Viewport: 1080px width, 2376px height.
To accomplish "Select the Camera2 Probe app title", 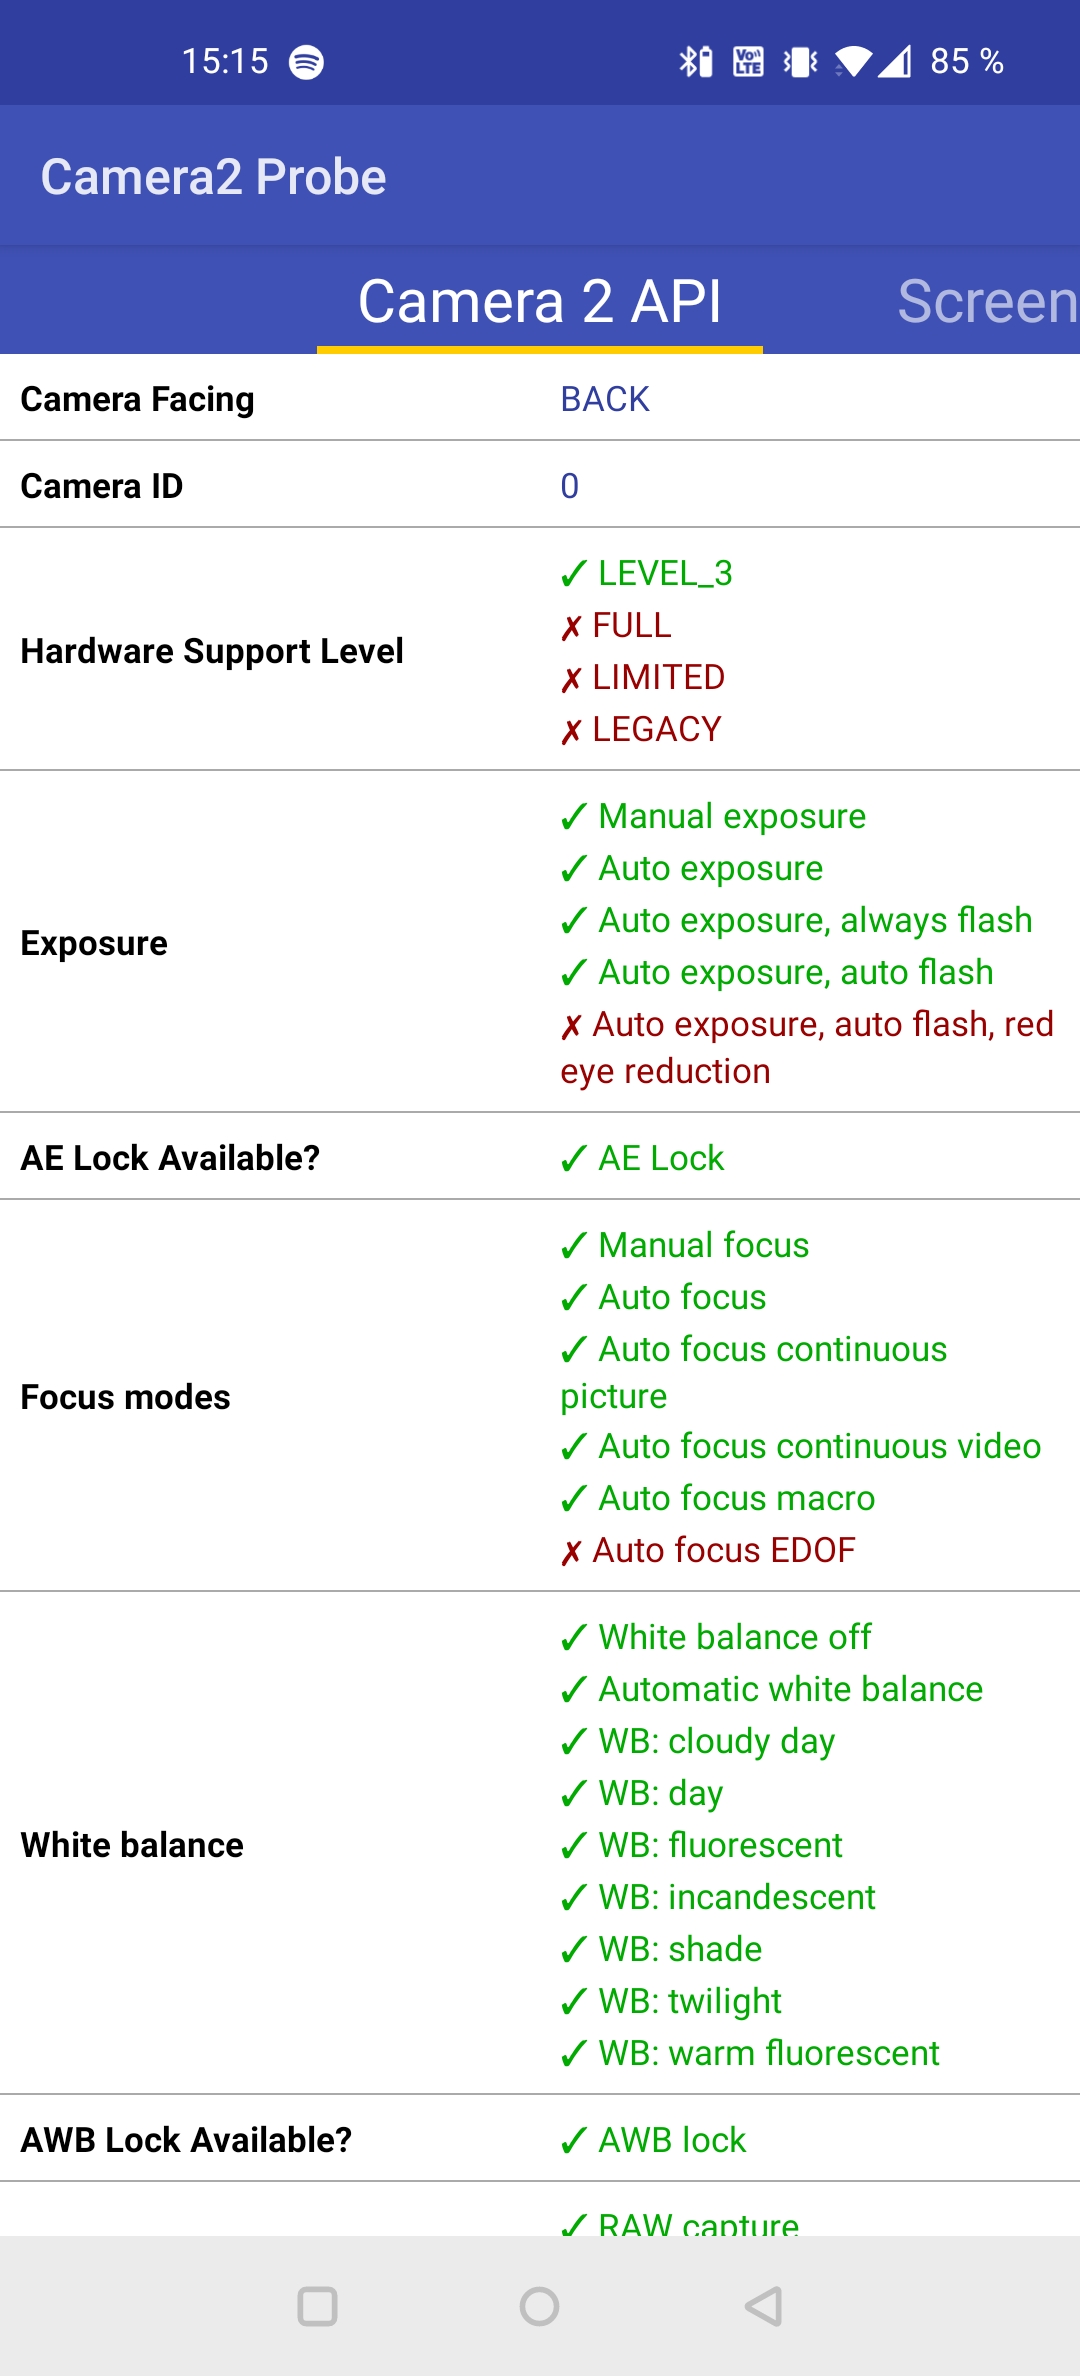I will tap(213, 177).
